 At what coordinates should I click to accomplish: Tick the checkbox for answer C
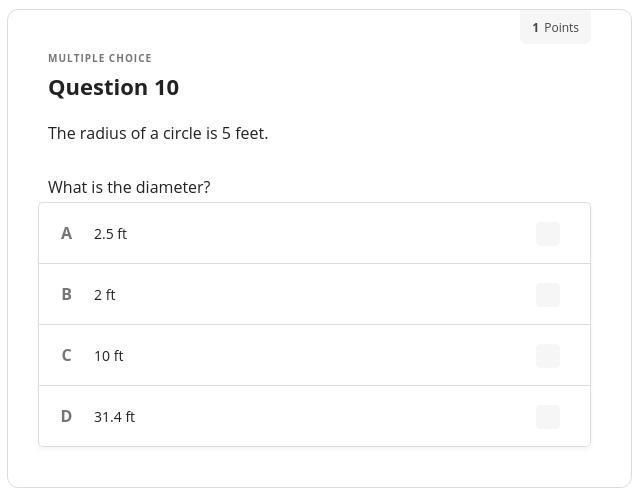[547, 356]
